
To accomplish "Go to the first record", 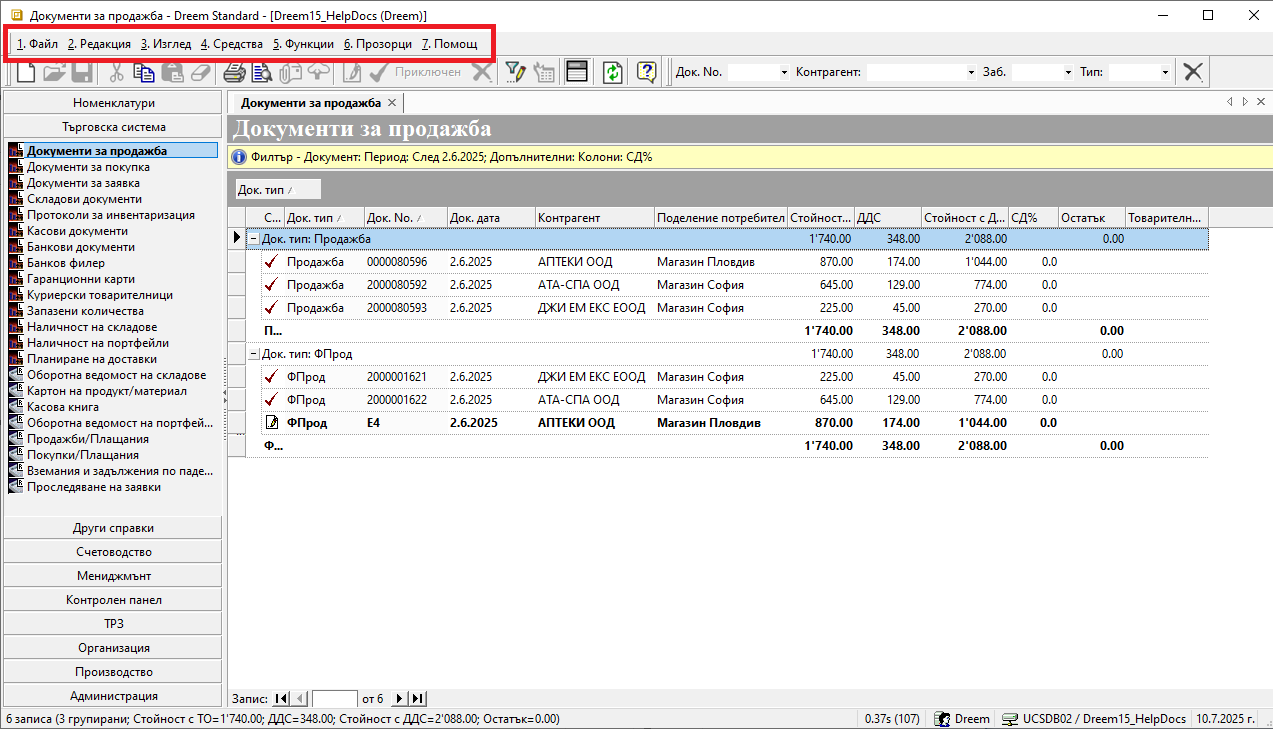I will pyautogui.click(x=279, y=699).
